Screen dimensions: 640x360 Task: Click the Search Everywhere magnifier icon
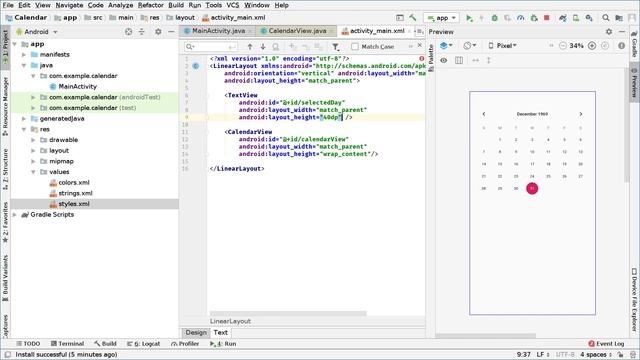click(606, 18)
